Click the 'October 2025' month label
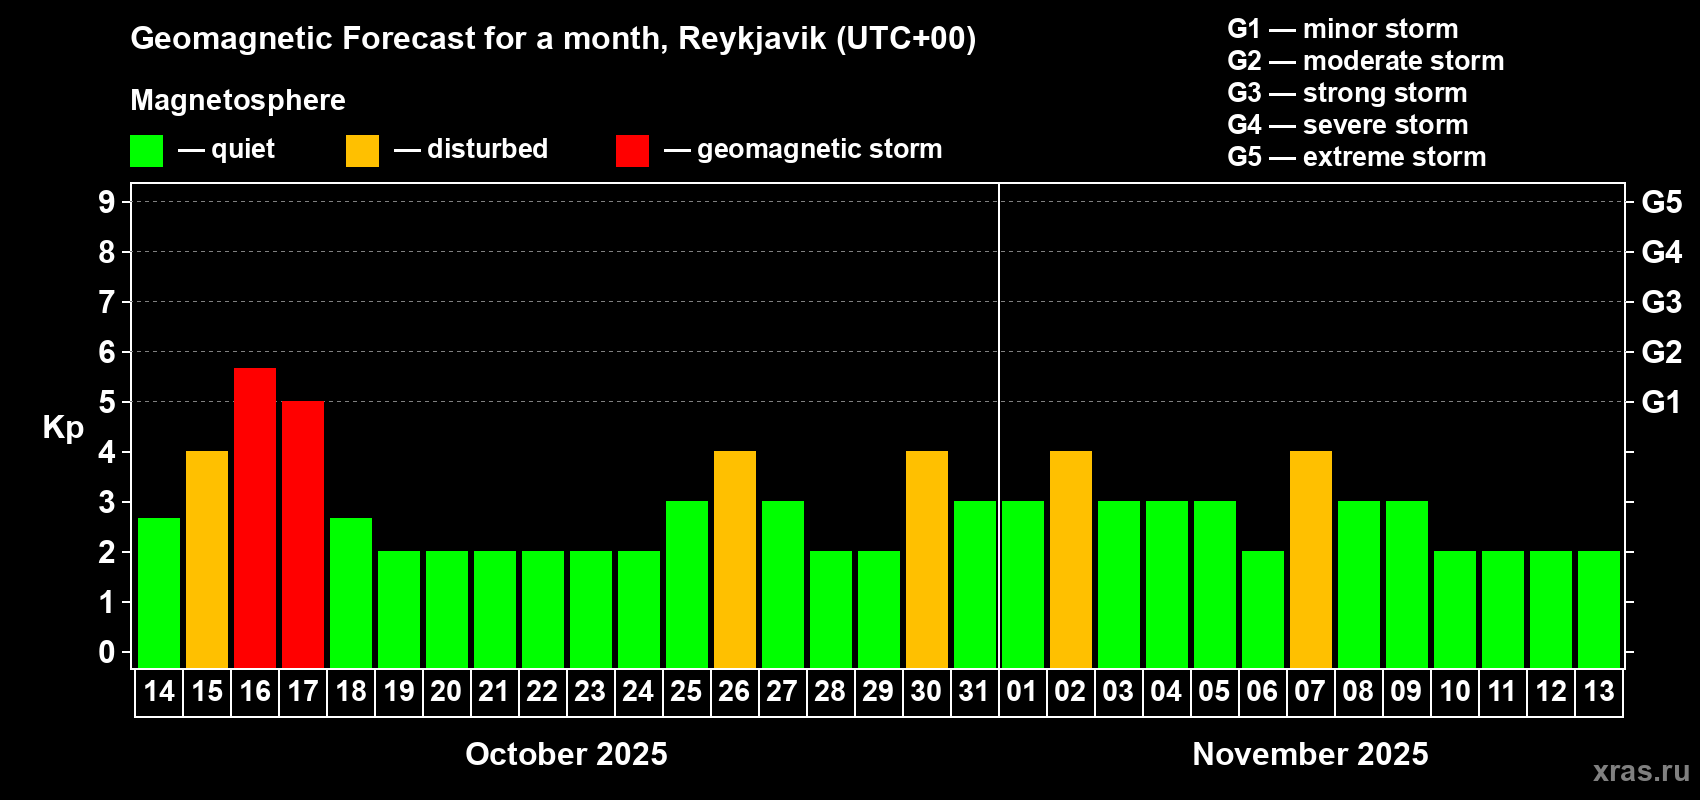 (567, 754)
